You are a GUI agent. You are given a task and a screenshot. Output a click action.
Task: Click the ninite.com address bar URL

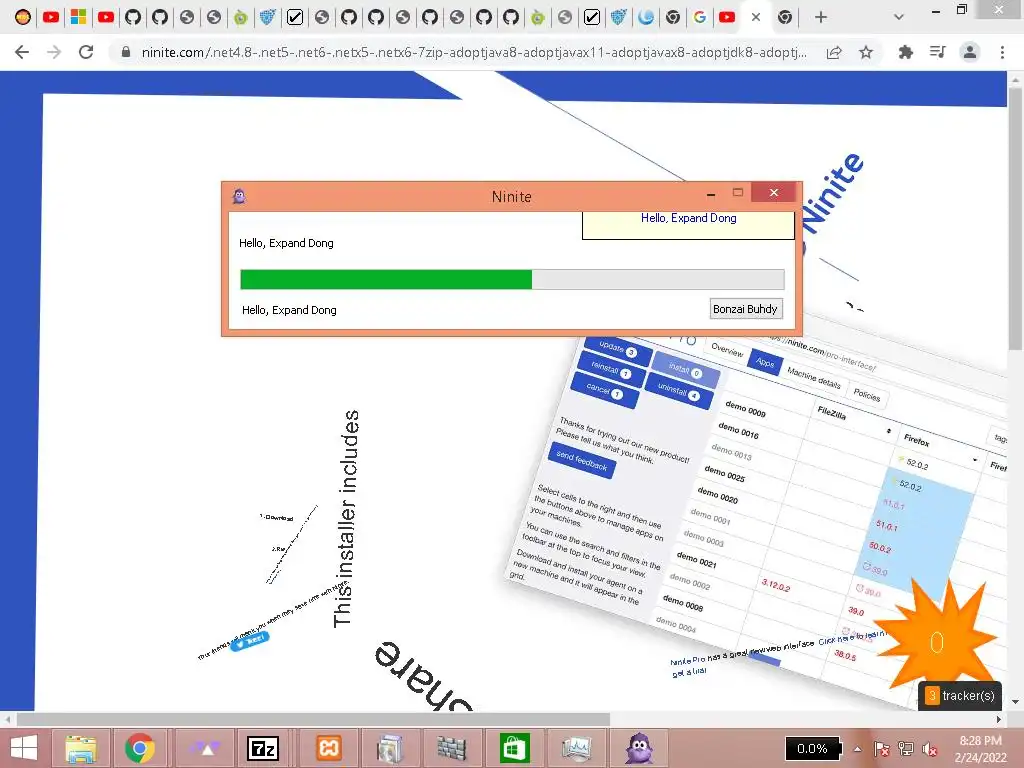pyautogui.click(x=473, y=52)
